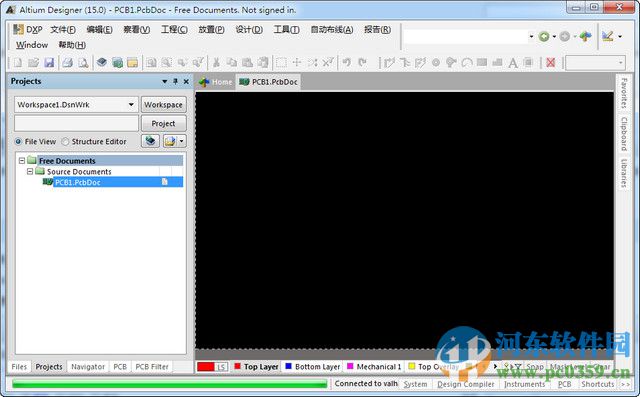Click the Shortcuts status bar button

(x=598, y=384)
